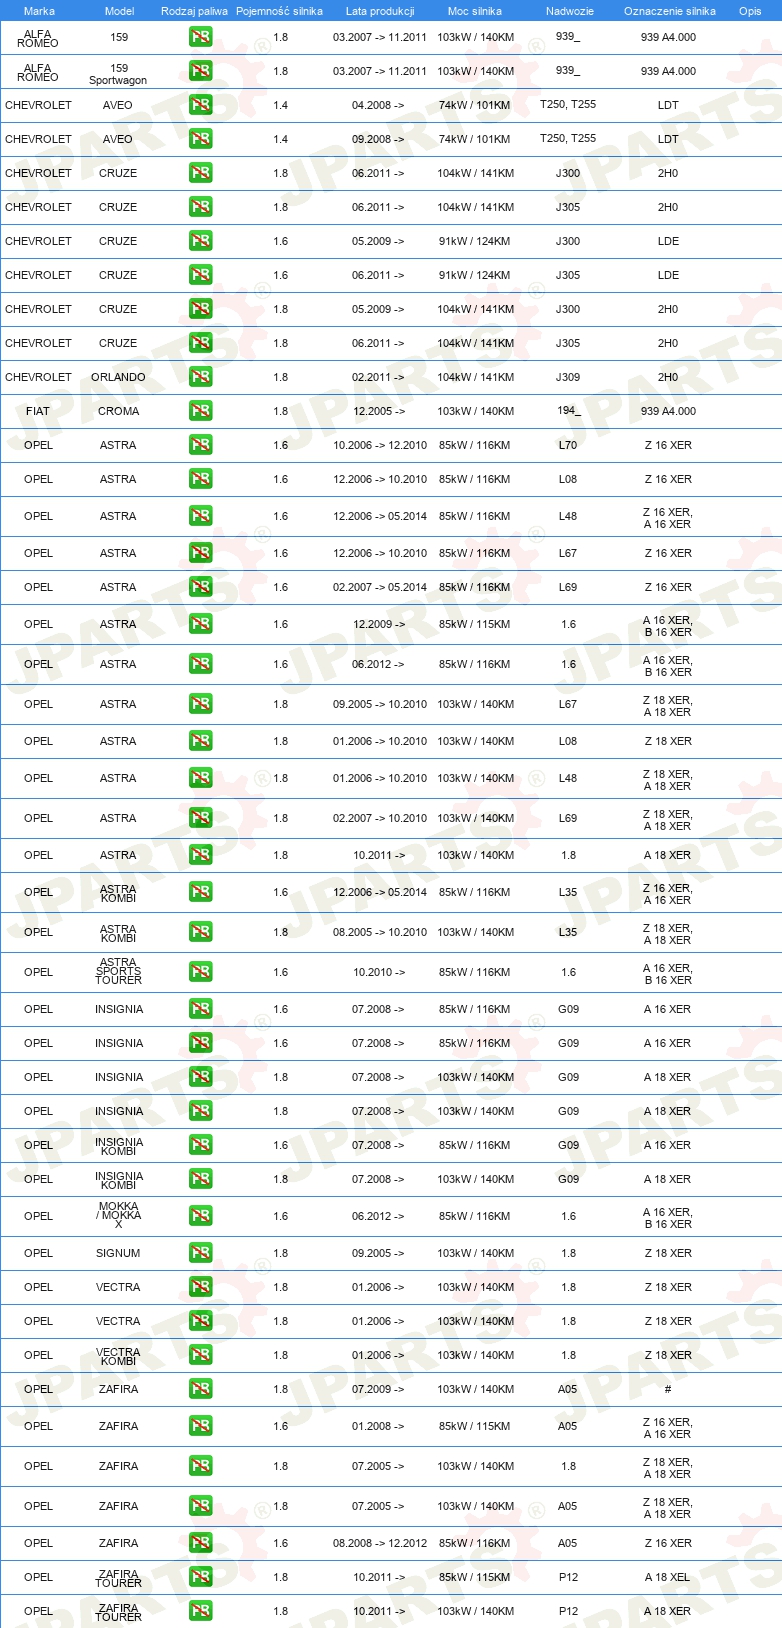The height and width of the screenshot is (1628, 782).
Task: Click fuel icon in Astra 1.6 L08 row
Action: 200,479
